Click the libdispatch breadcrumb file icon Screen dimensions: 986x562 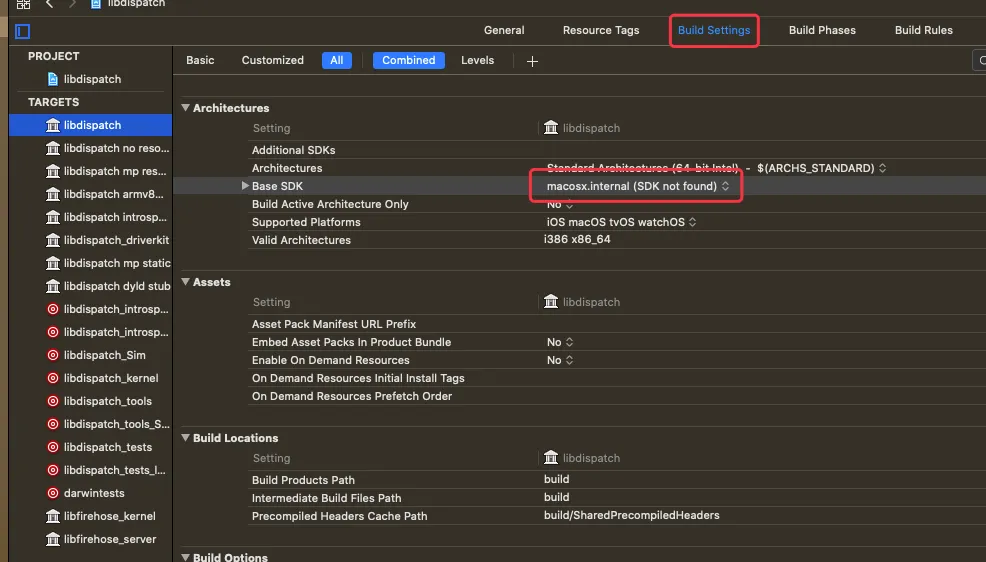click(x=96, y=4)
